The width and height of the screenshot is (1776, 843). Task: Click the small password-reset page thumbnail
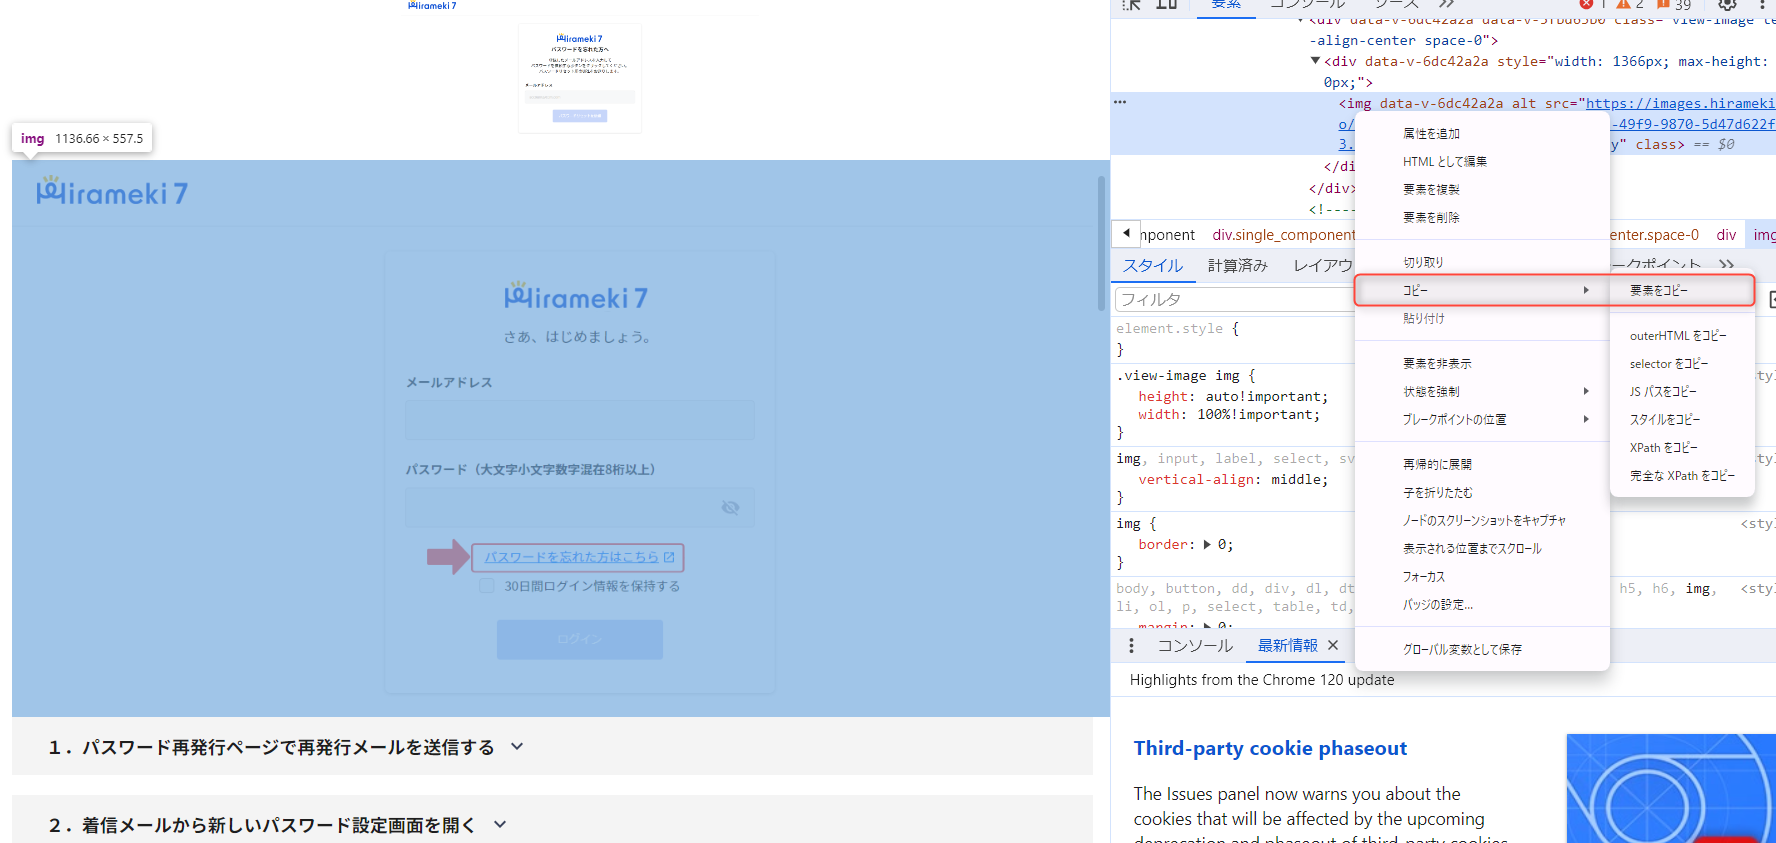tap(580, 79)
